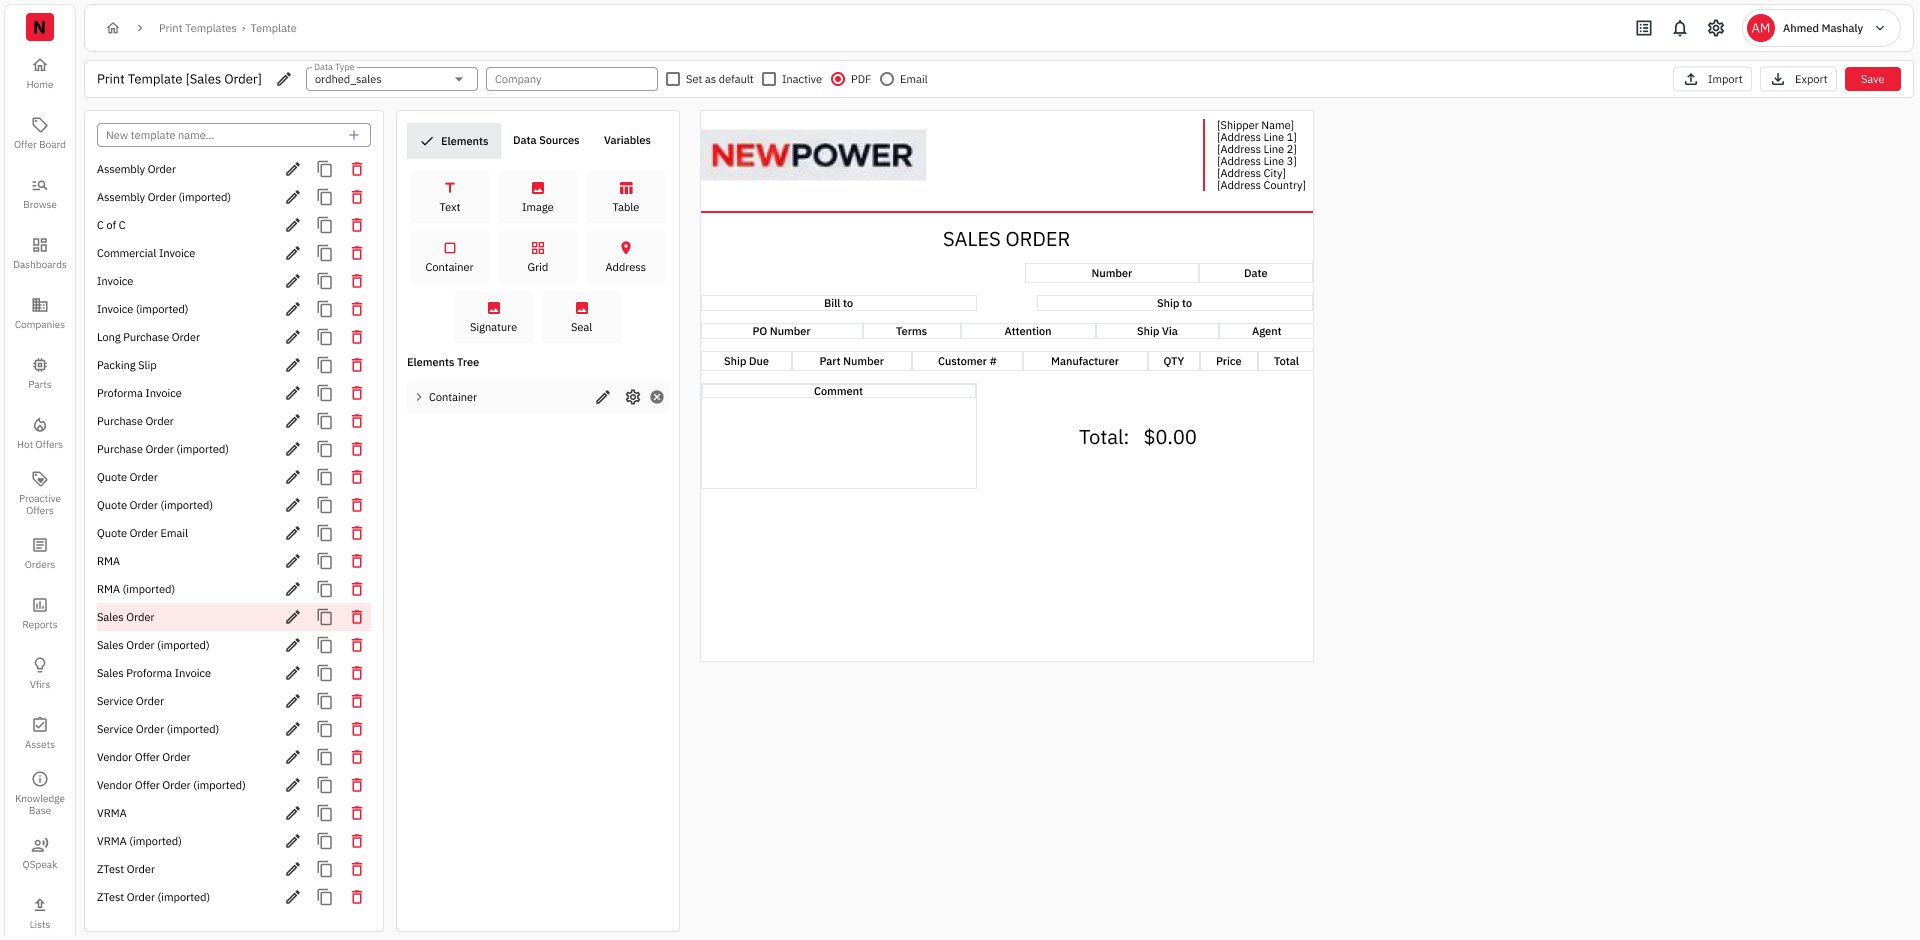The height and width of the screenshot is (940, 1920).
Task: Open the list view icon in top bar
Action: tap(1644, 28)
